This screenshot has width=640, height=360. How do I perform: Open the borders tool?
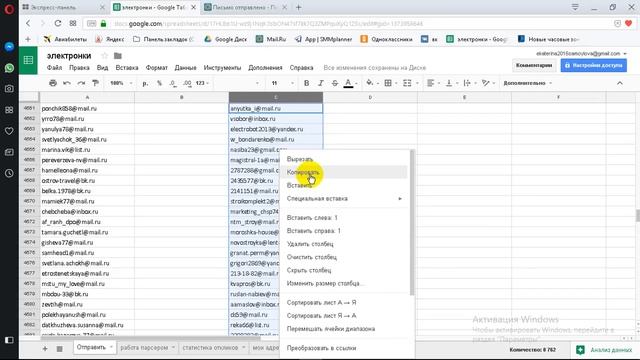[x=388, y=83]
